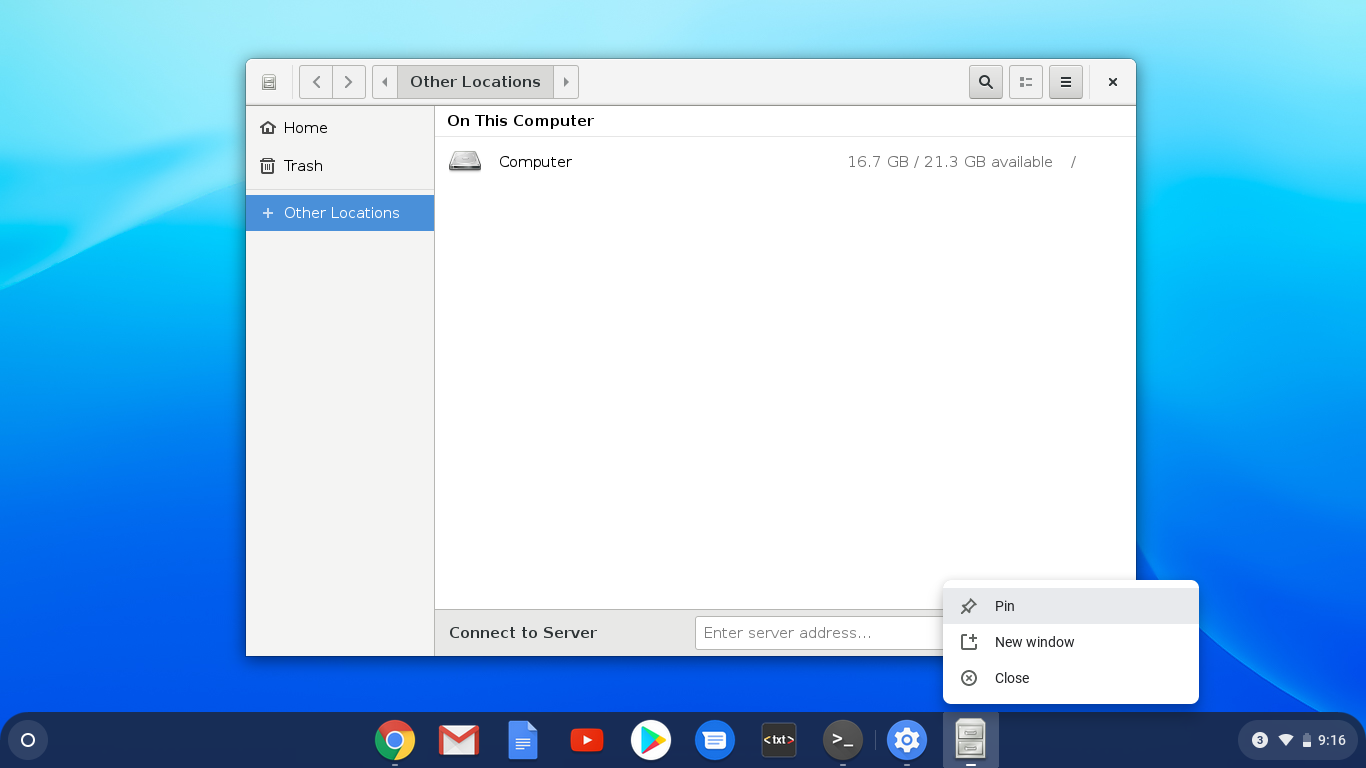Open the notification count badge
The height and width of the screenshot is (768, 1366).
tap(1260, 740)
